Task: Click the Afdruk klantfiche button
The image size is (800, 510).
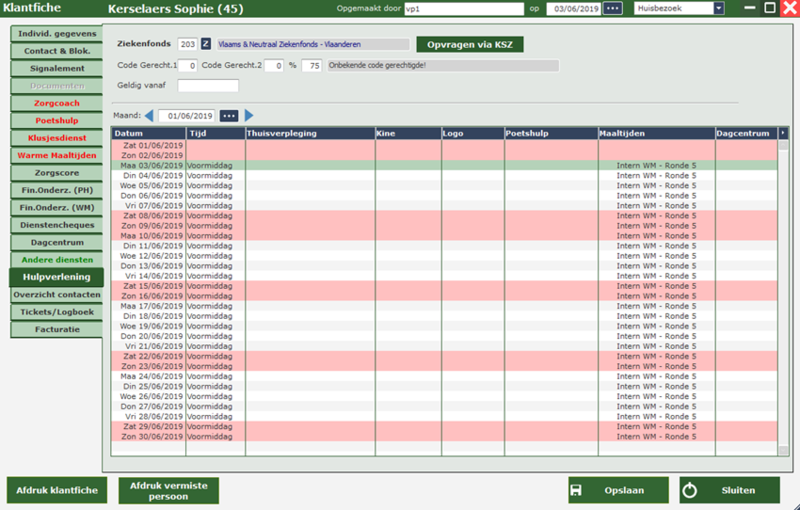Action: (57, 490)
